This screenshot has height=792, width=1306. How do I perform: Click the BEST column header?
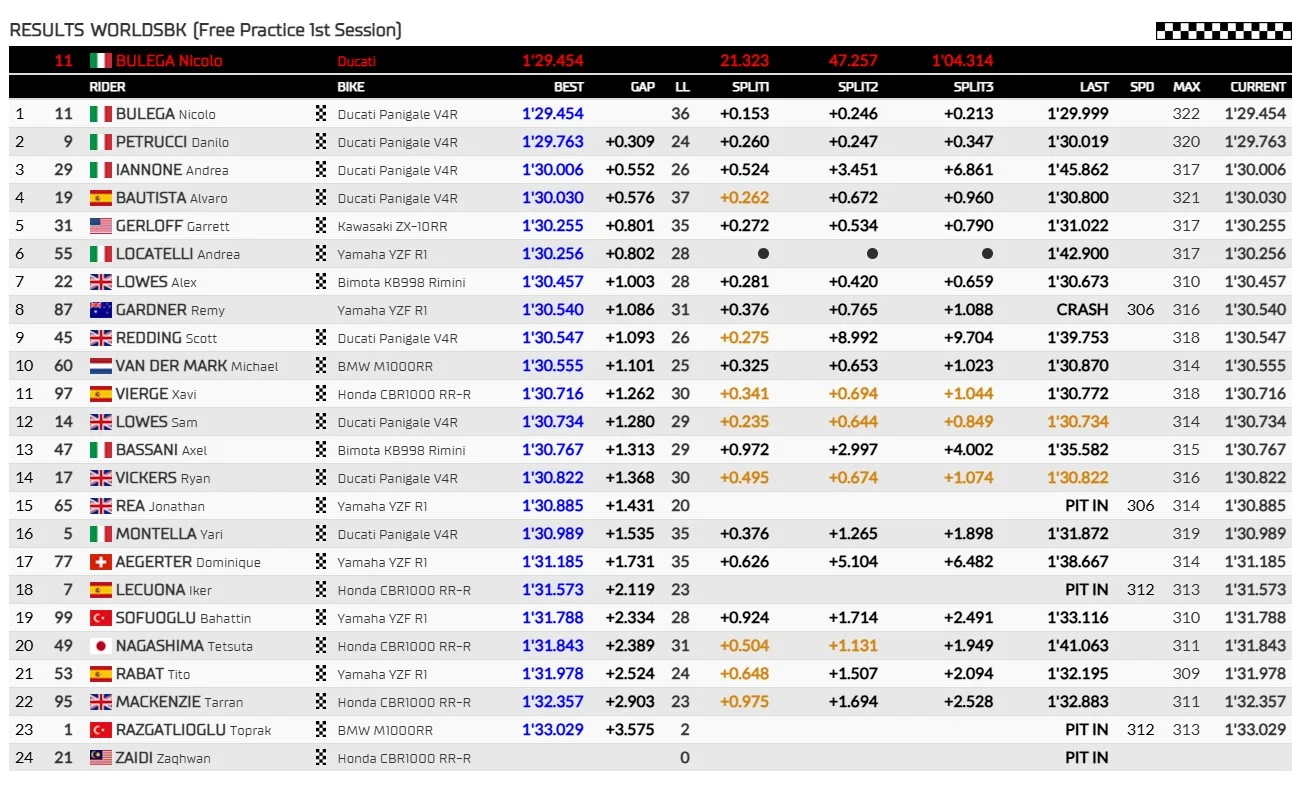click(568, 87)
